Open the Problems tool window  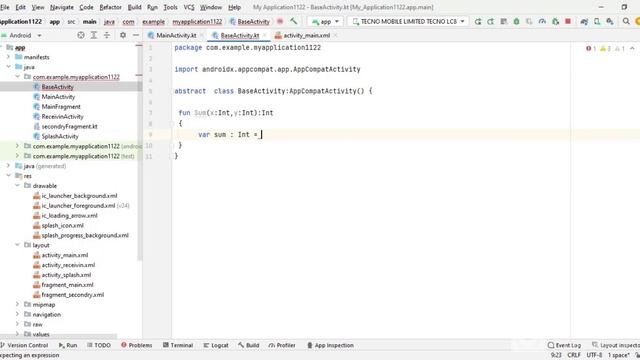click(x=136, y=345)
